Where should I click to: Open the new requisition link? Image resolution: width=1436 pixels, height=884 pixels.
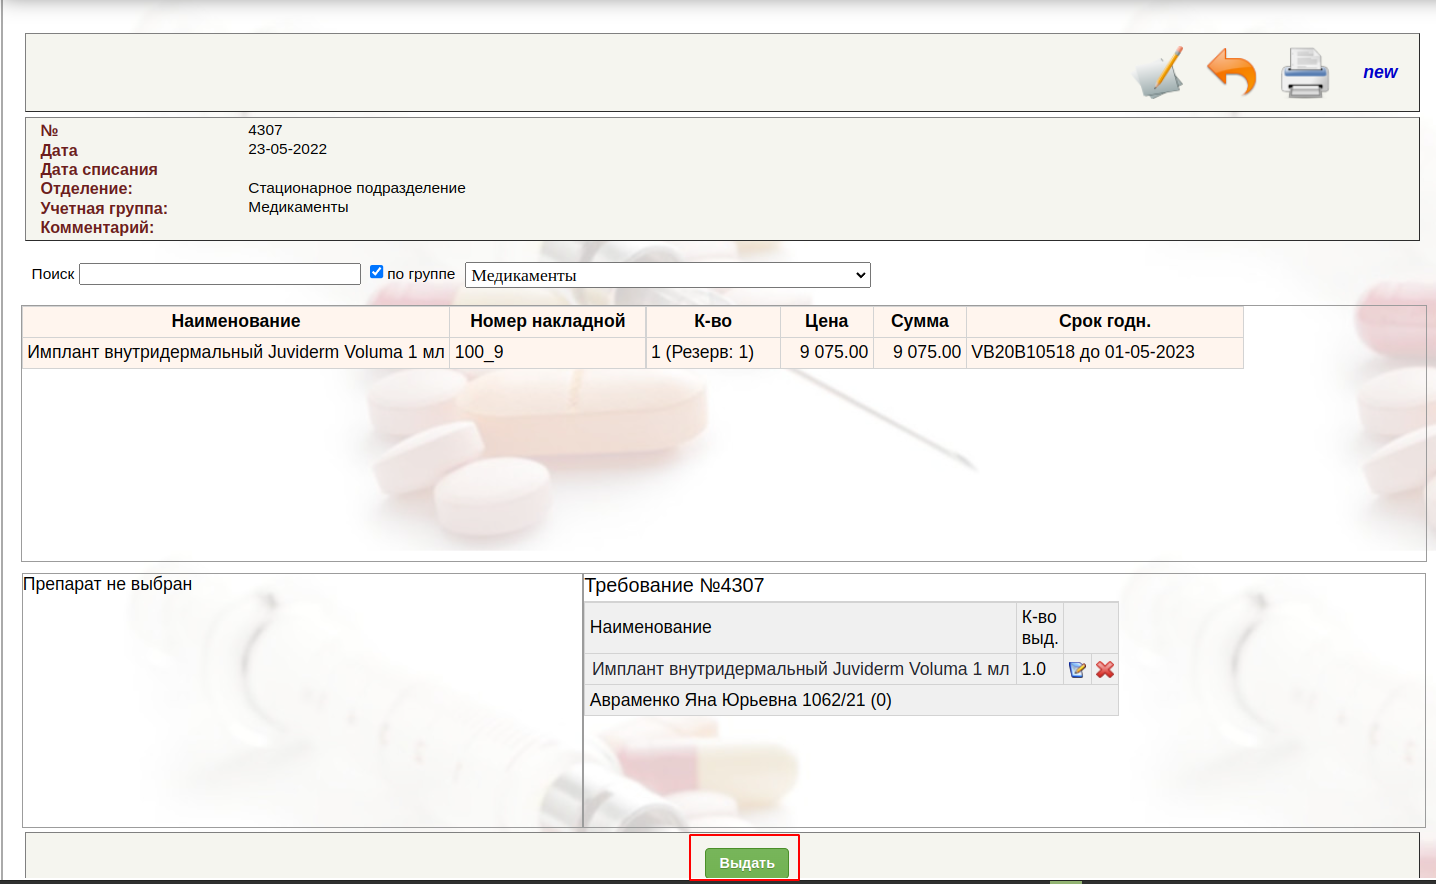[1379, 72]
